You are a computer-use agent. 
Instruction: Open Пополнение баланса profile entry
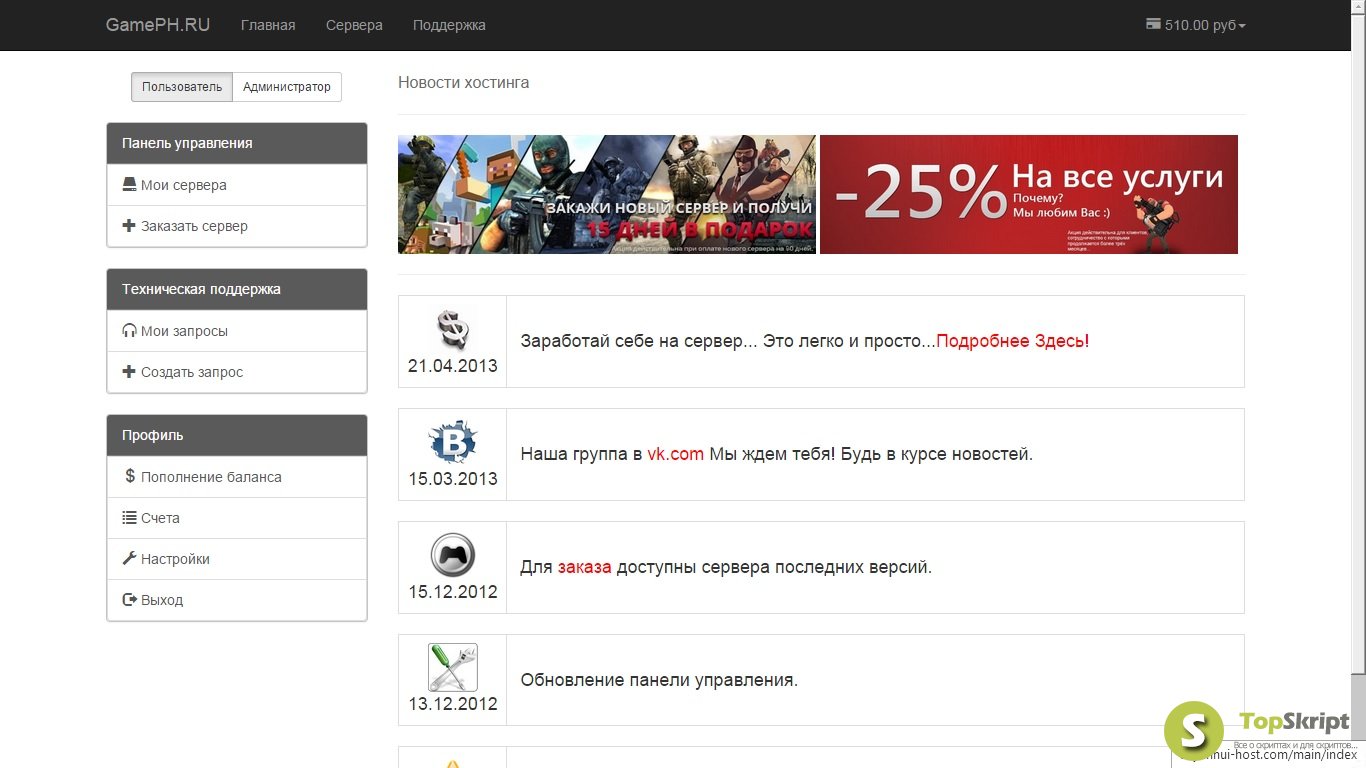237,477
